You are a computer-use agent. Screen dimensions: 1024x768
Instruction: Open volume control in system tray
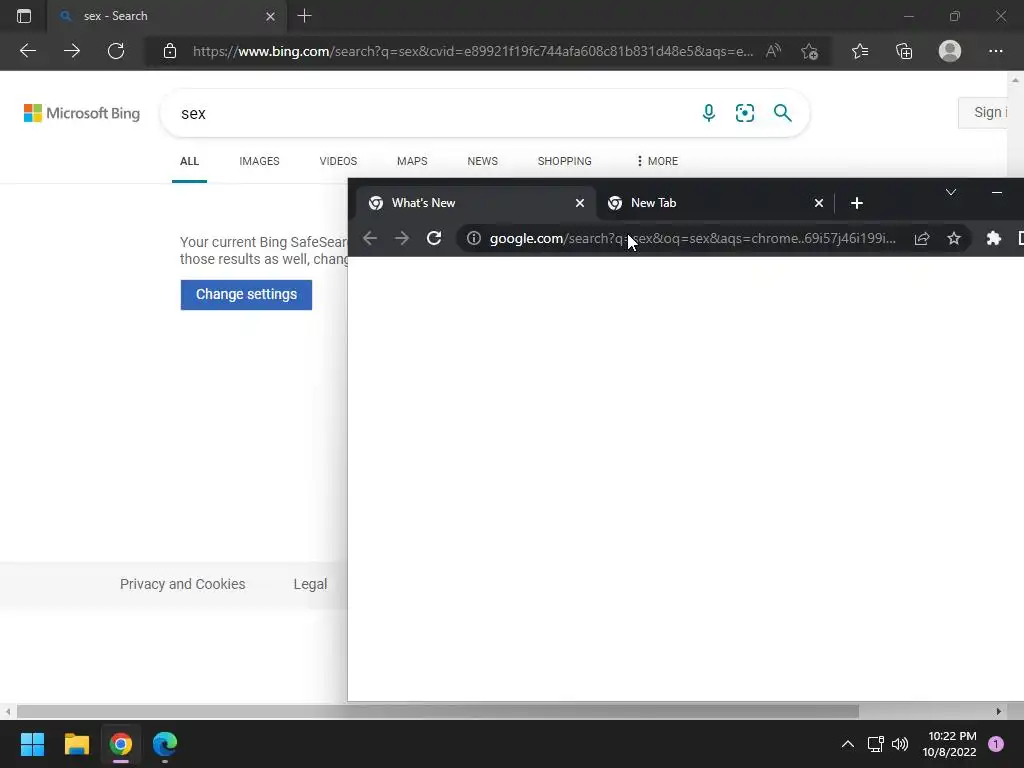point(900,744)
